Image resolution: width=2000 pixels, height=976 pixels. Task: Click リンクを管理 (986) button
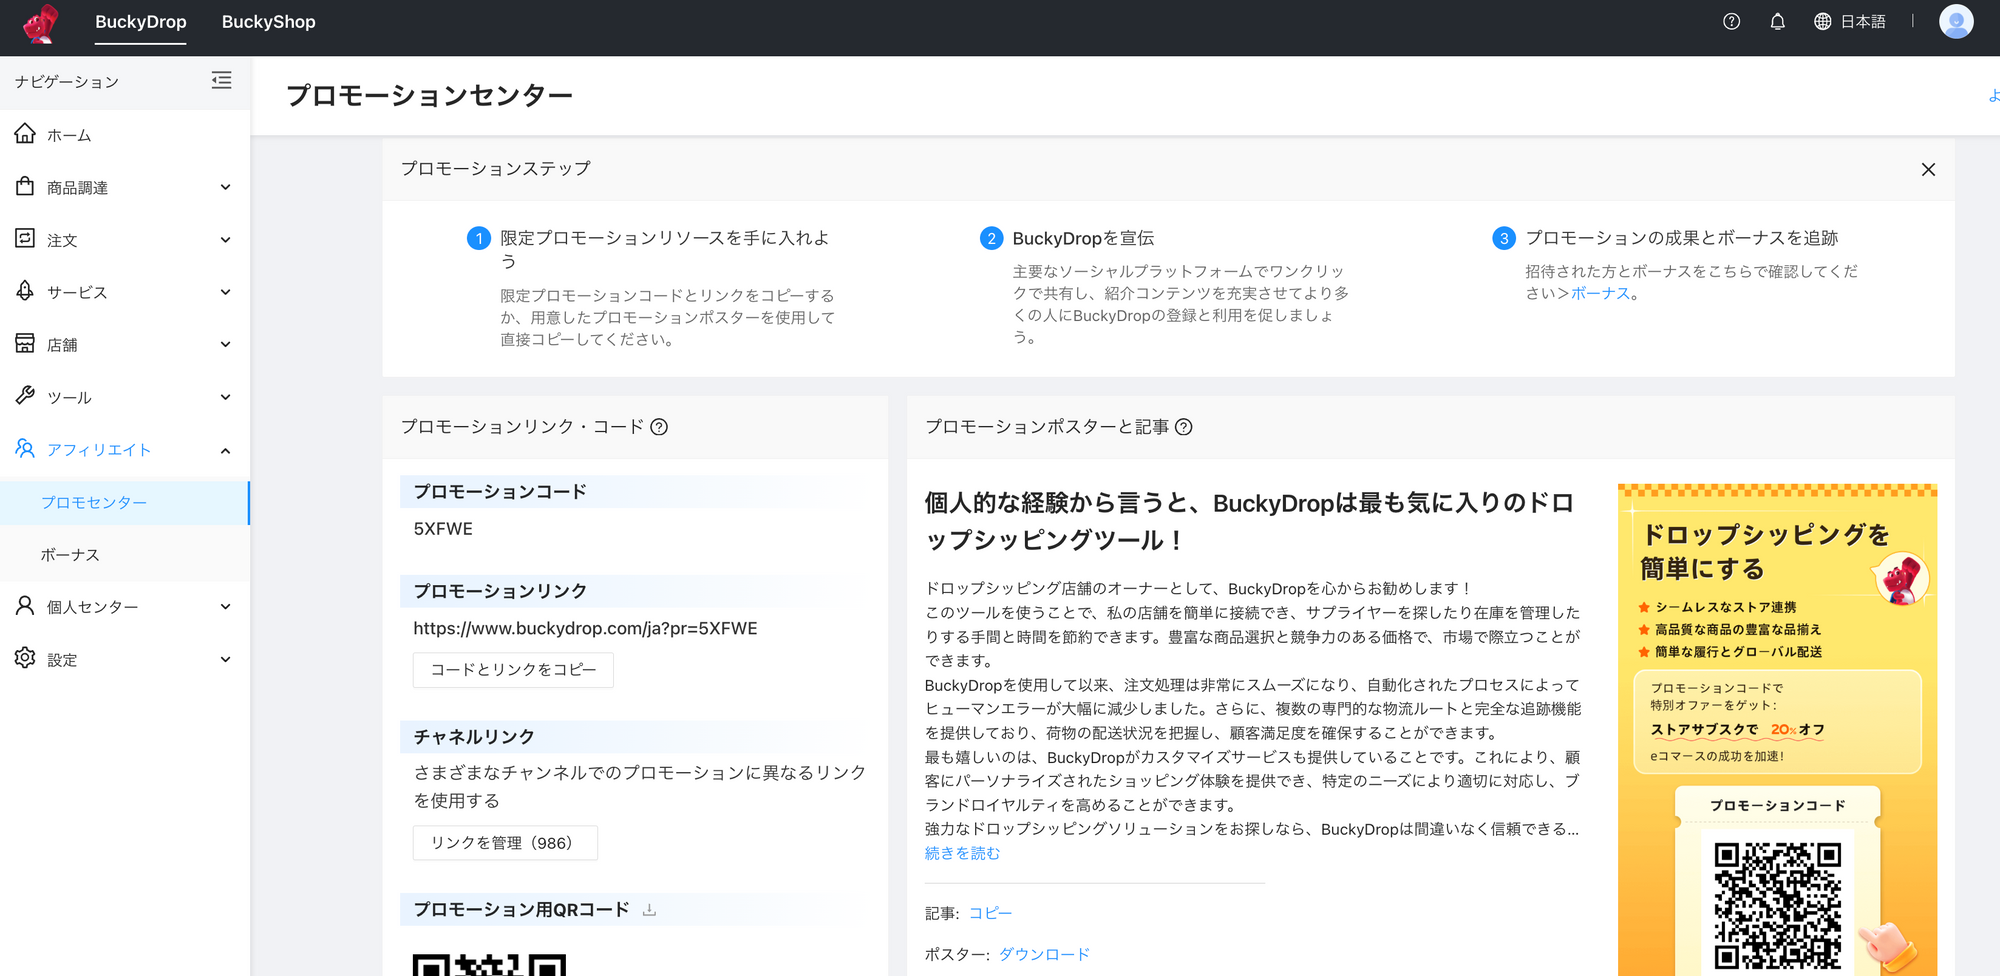[505, 843]
